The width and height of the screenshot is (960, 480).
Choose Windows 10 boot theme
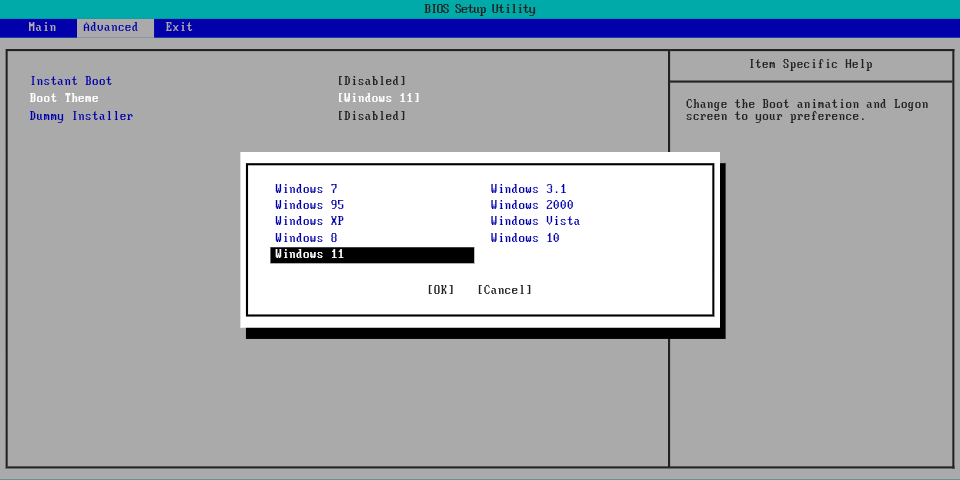point(525,238)
